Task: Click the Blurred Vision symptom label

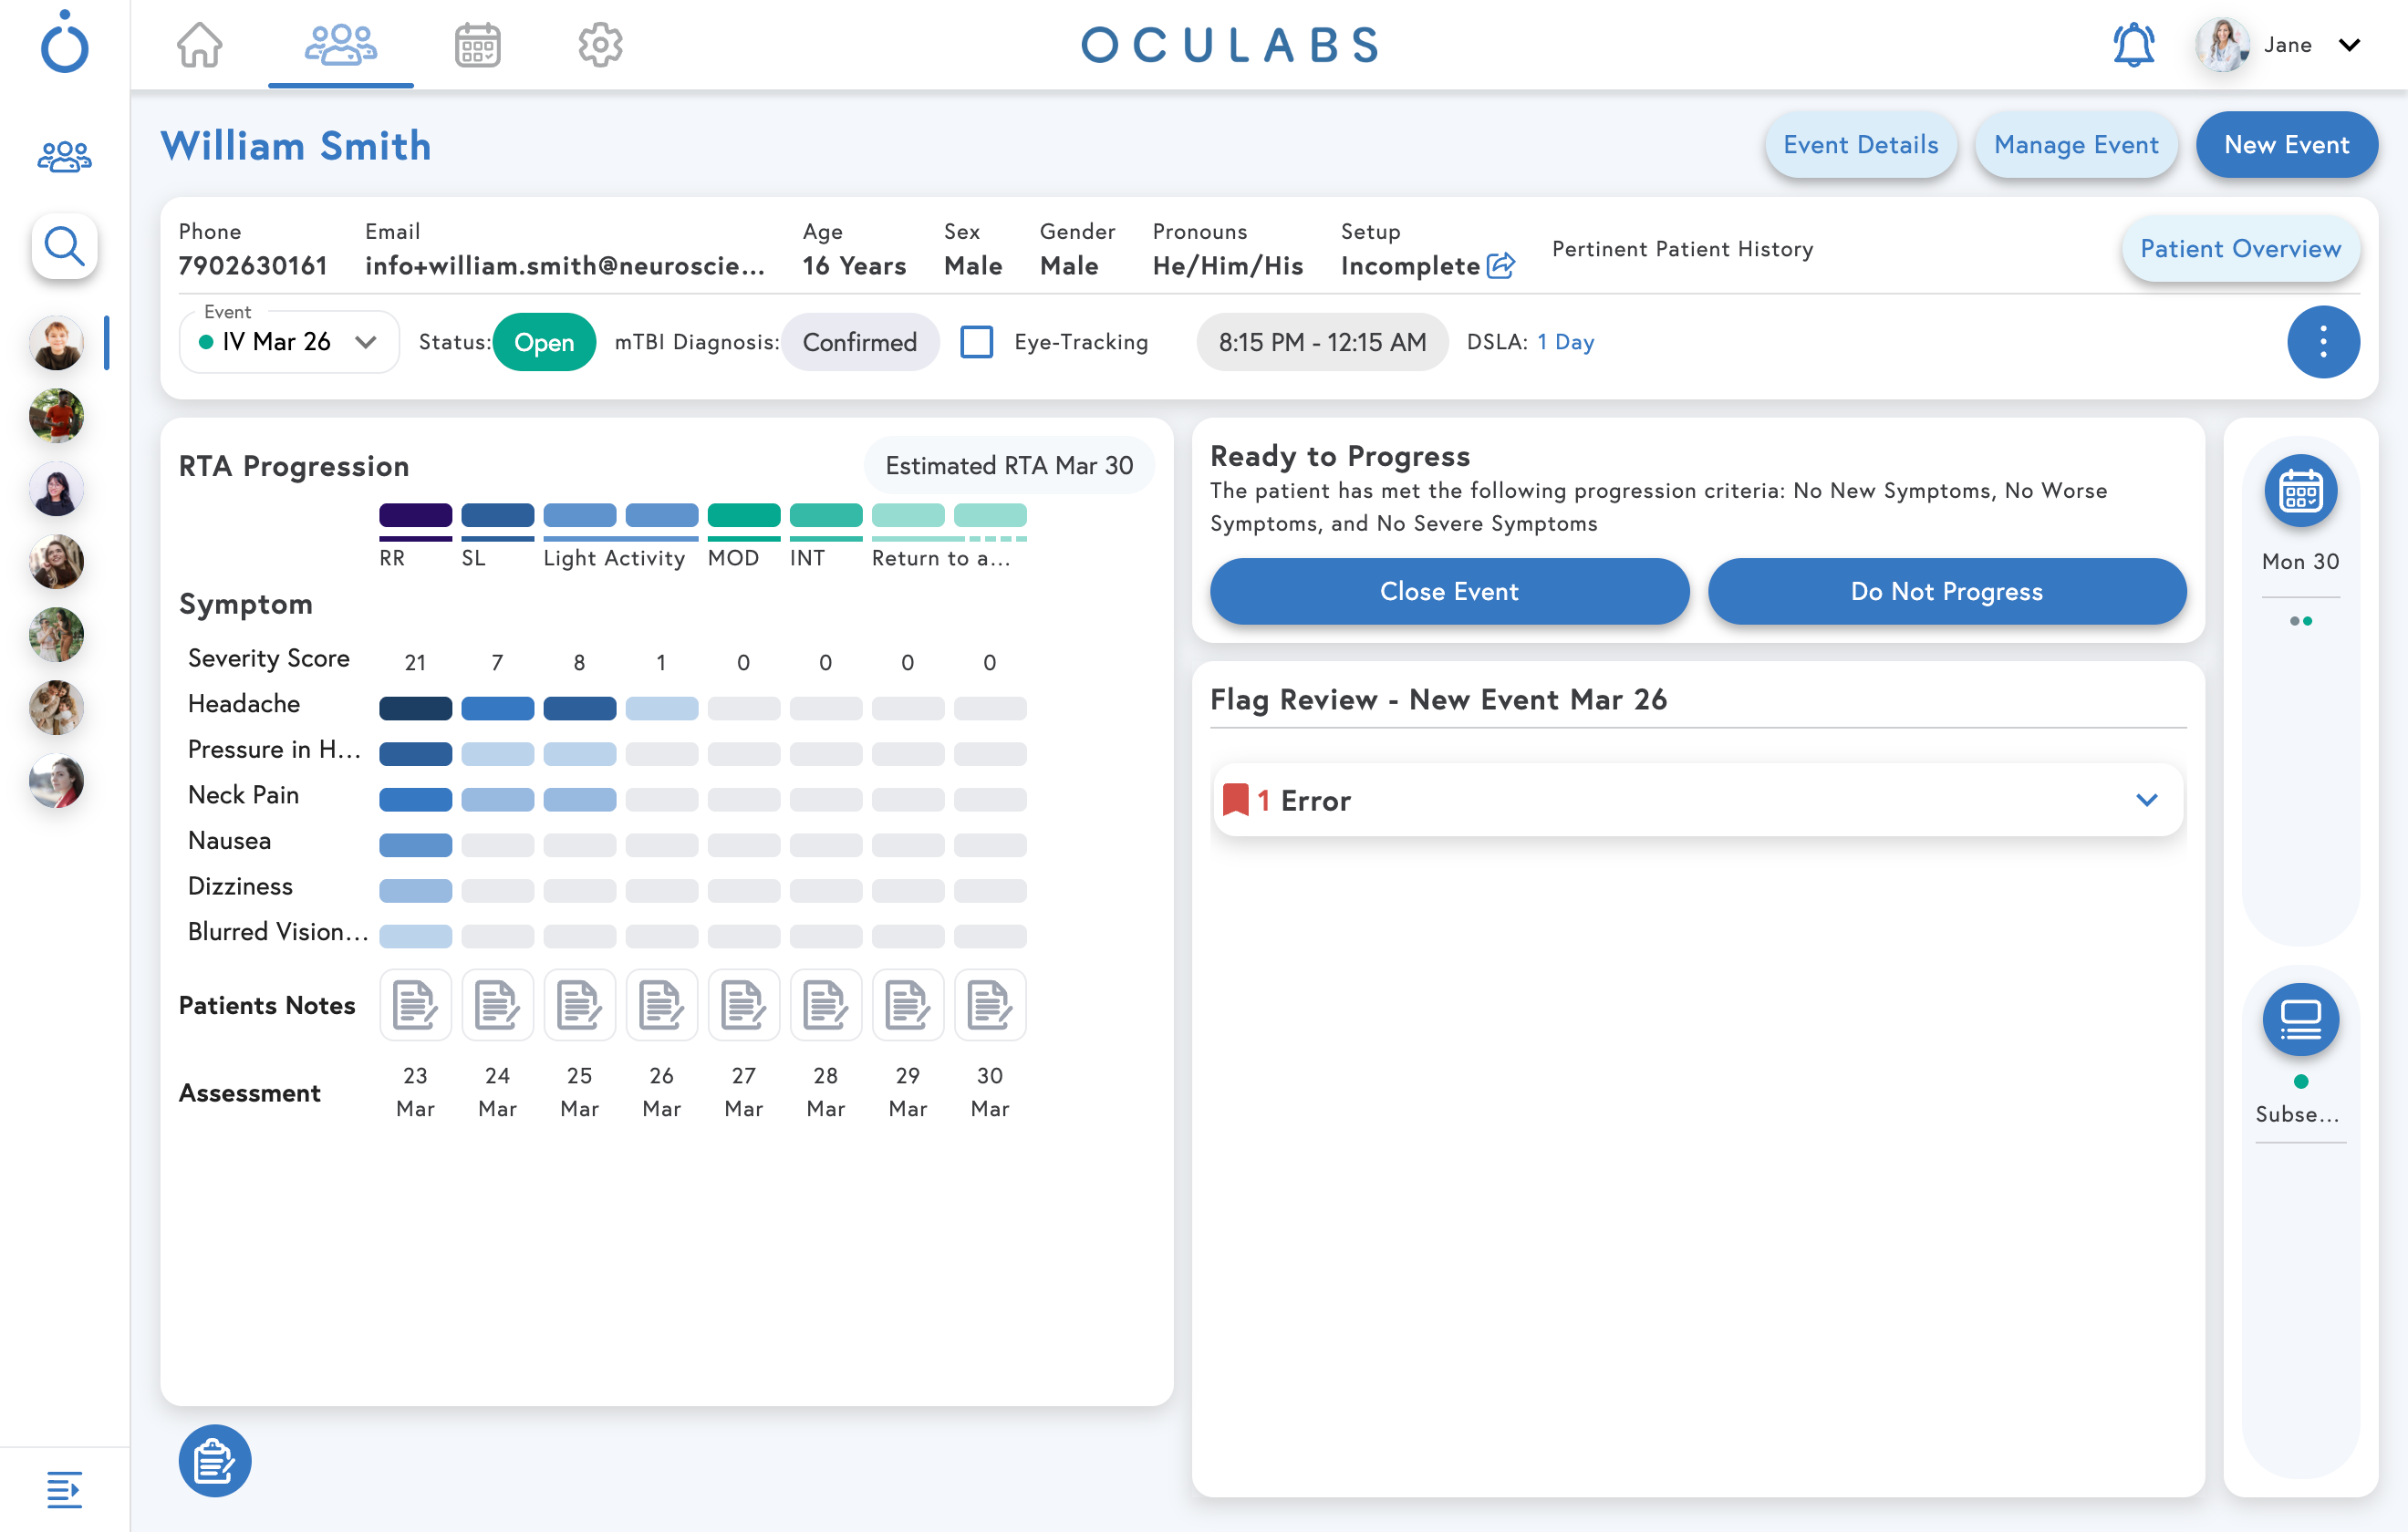Action: tap(278, 932)
